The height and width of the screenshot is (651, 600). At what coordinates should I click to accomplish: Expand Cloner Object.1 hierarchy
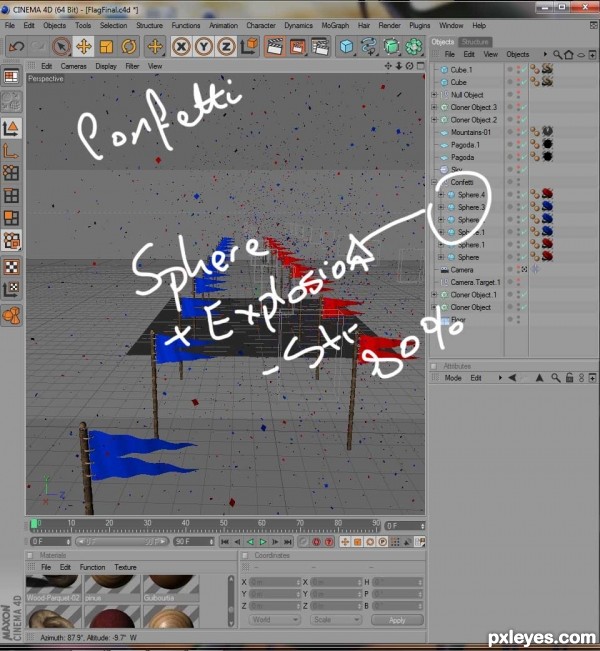coord(434,294)
